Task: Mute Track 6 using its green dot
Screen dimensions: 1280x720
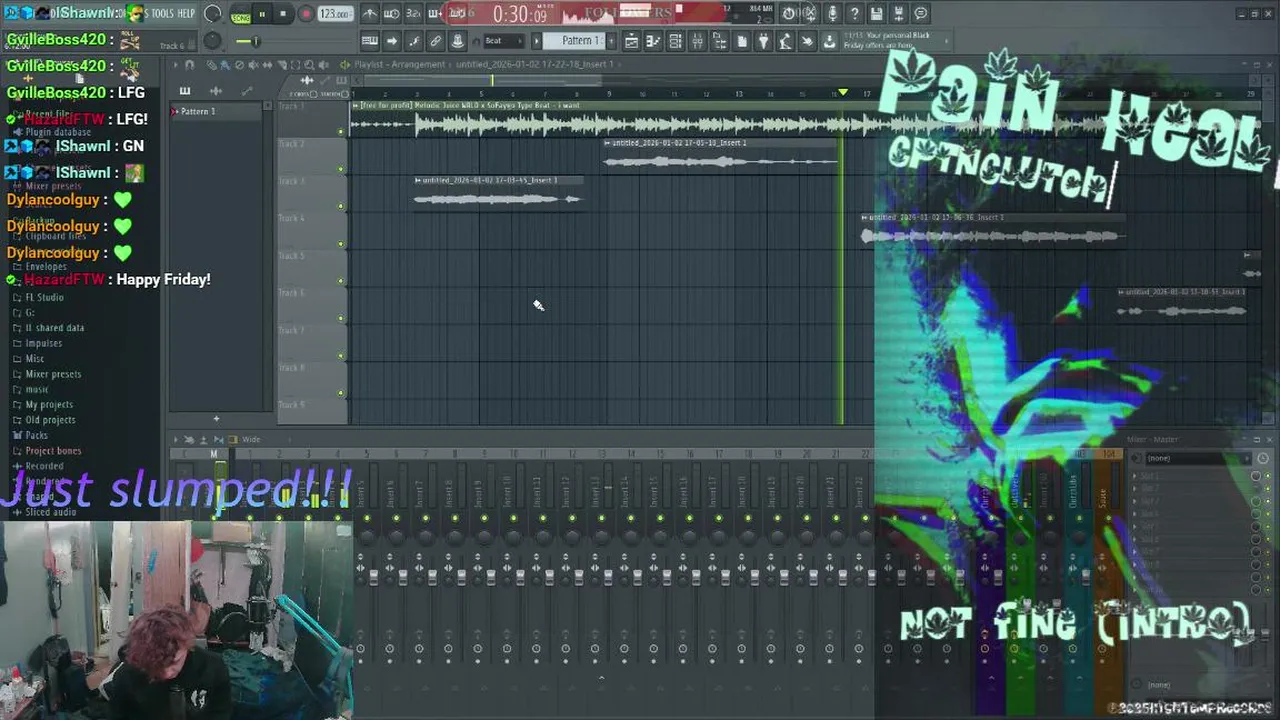Action: click(x=341, y=318)
